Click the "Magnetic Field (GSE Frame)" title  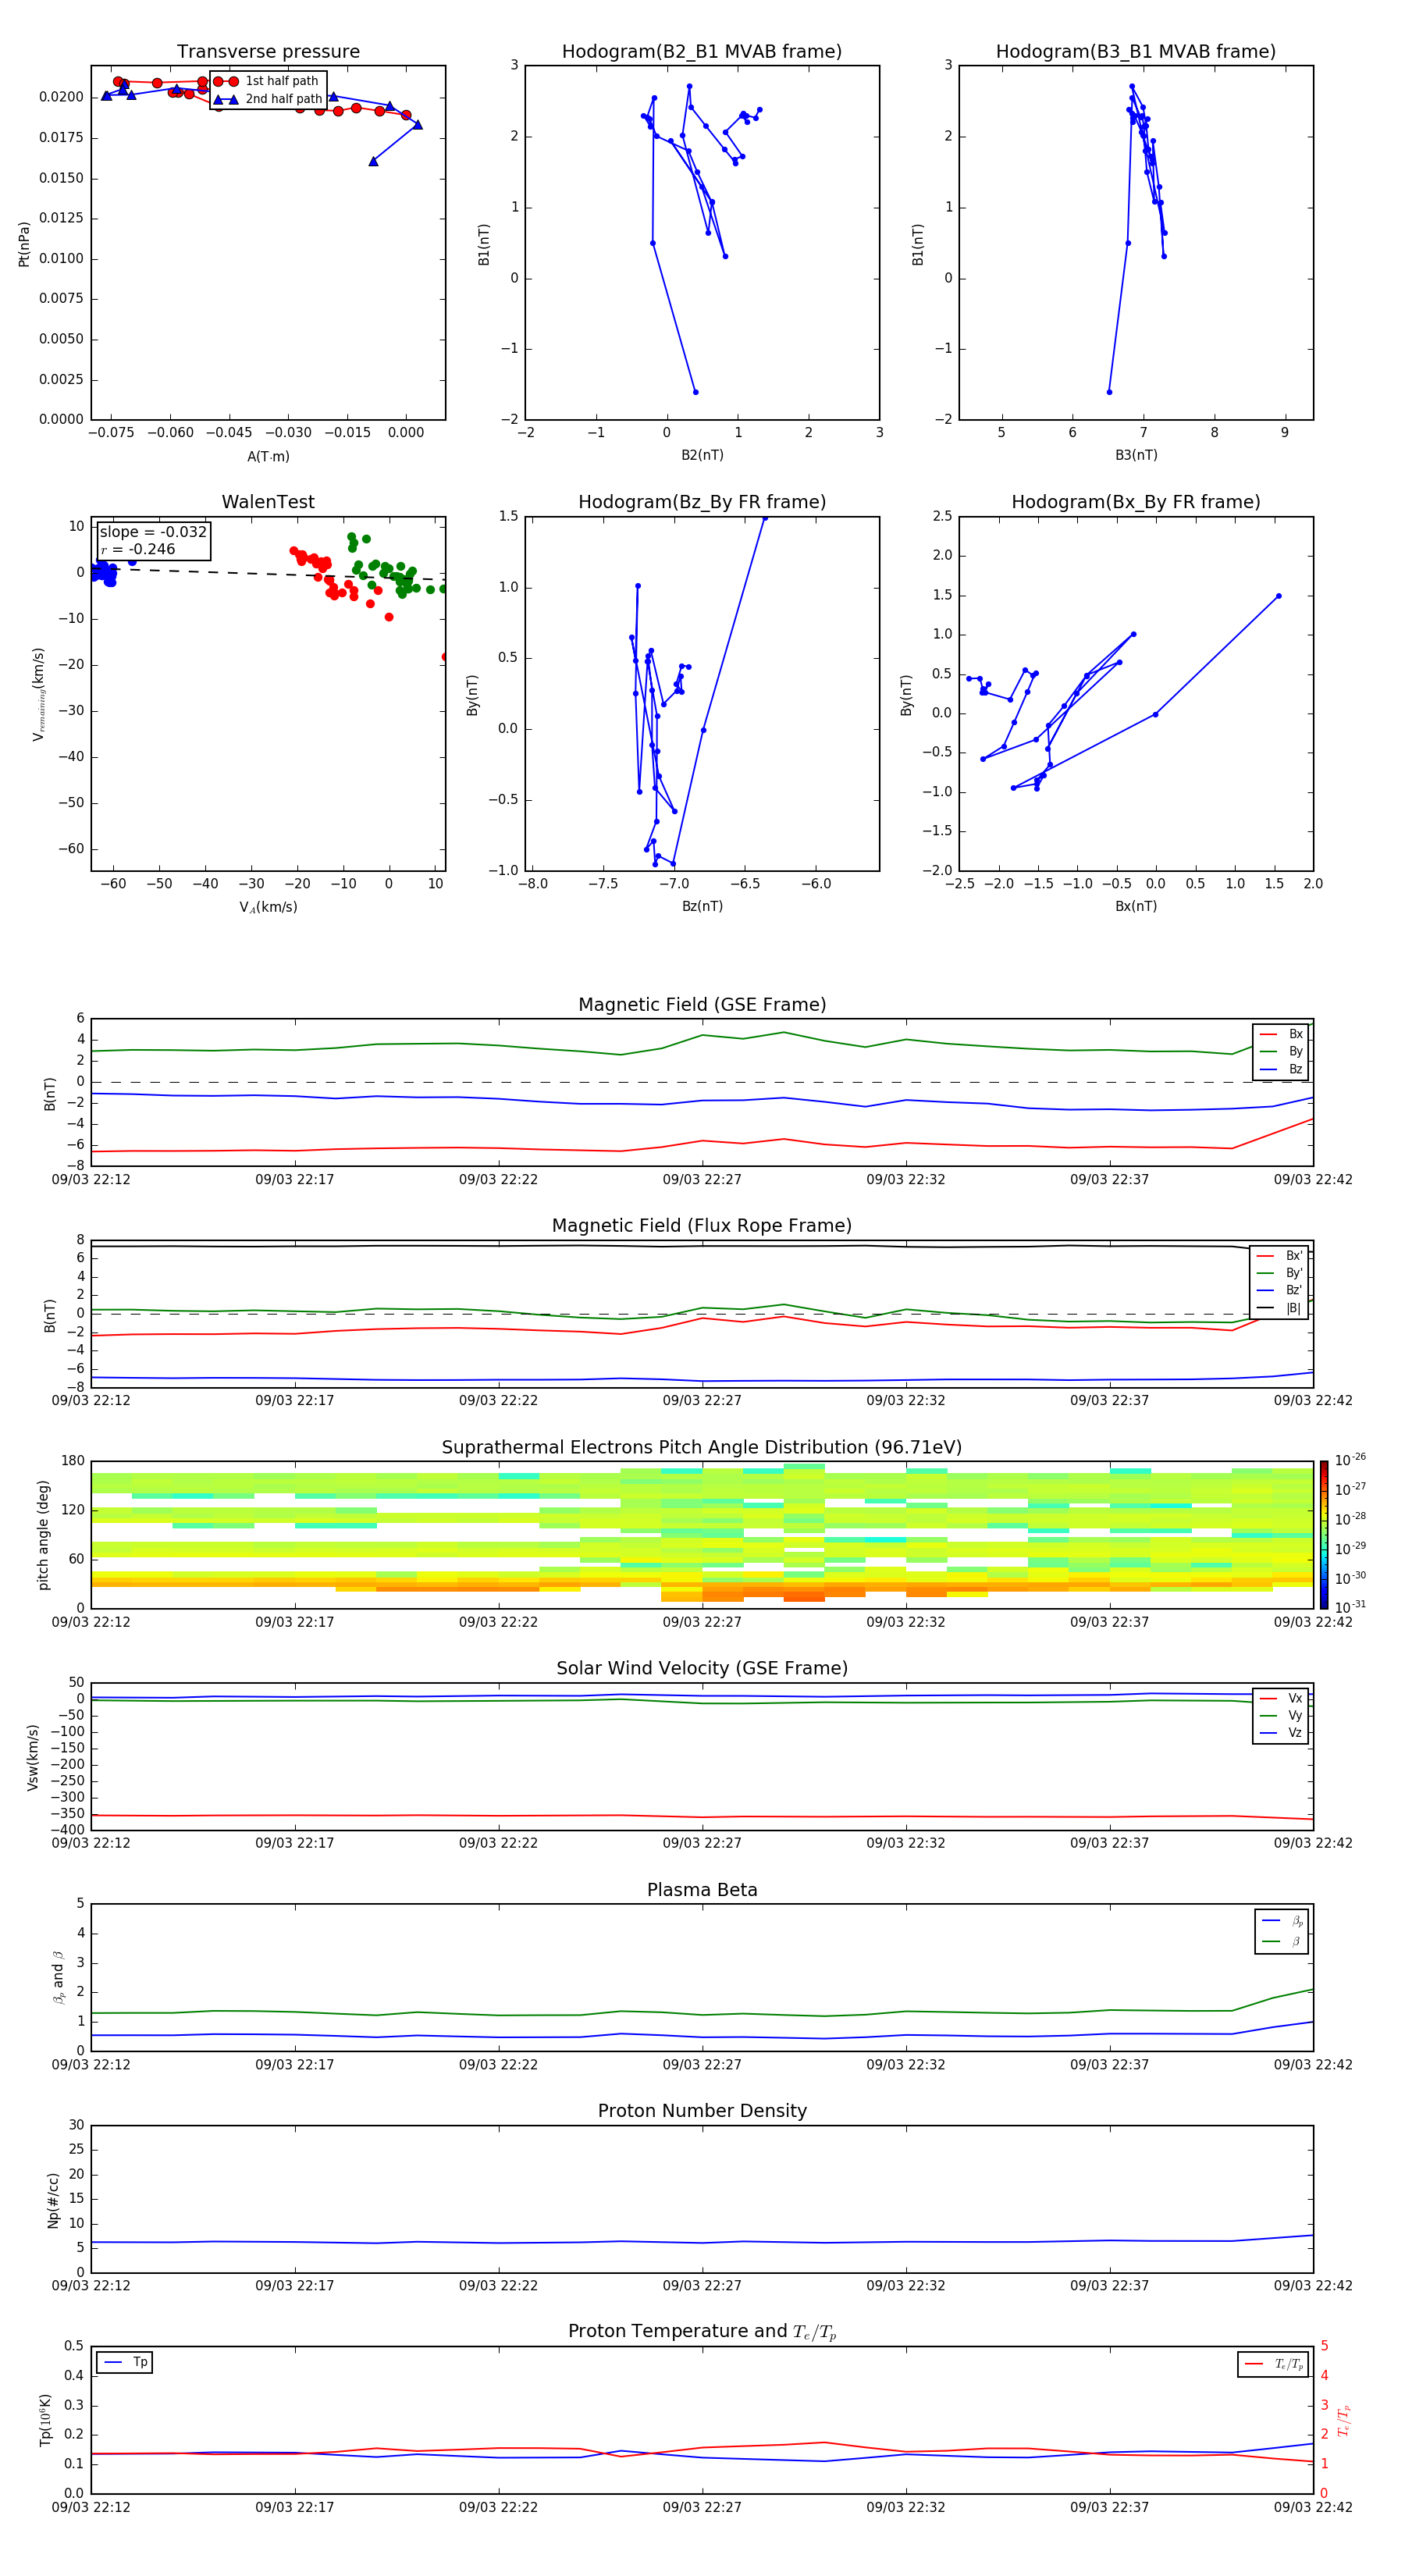(x=702, y=1005)
